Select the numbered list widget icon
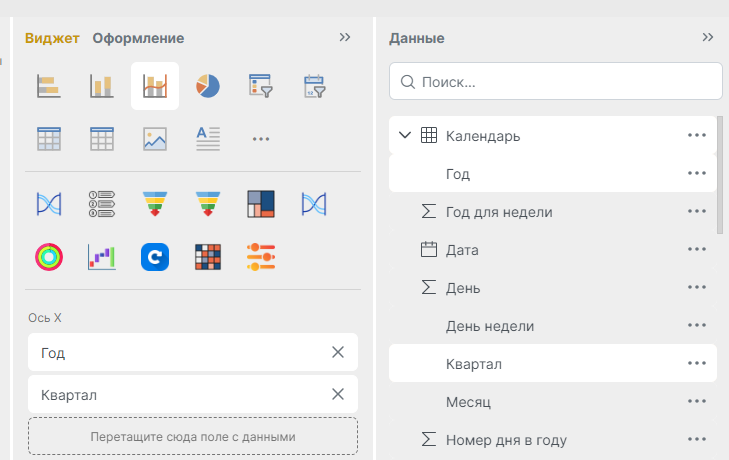 point(102,204)
